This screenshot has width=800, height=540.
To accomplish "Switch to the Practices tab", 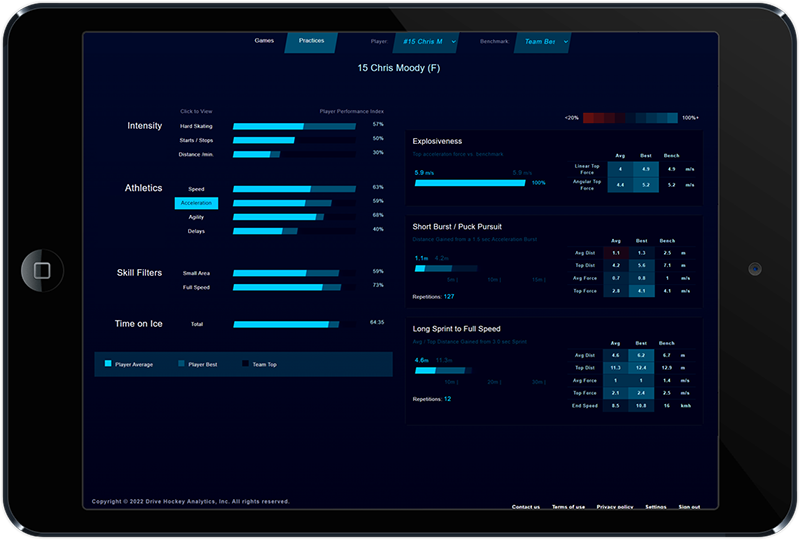I will tap(311, 41).
